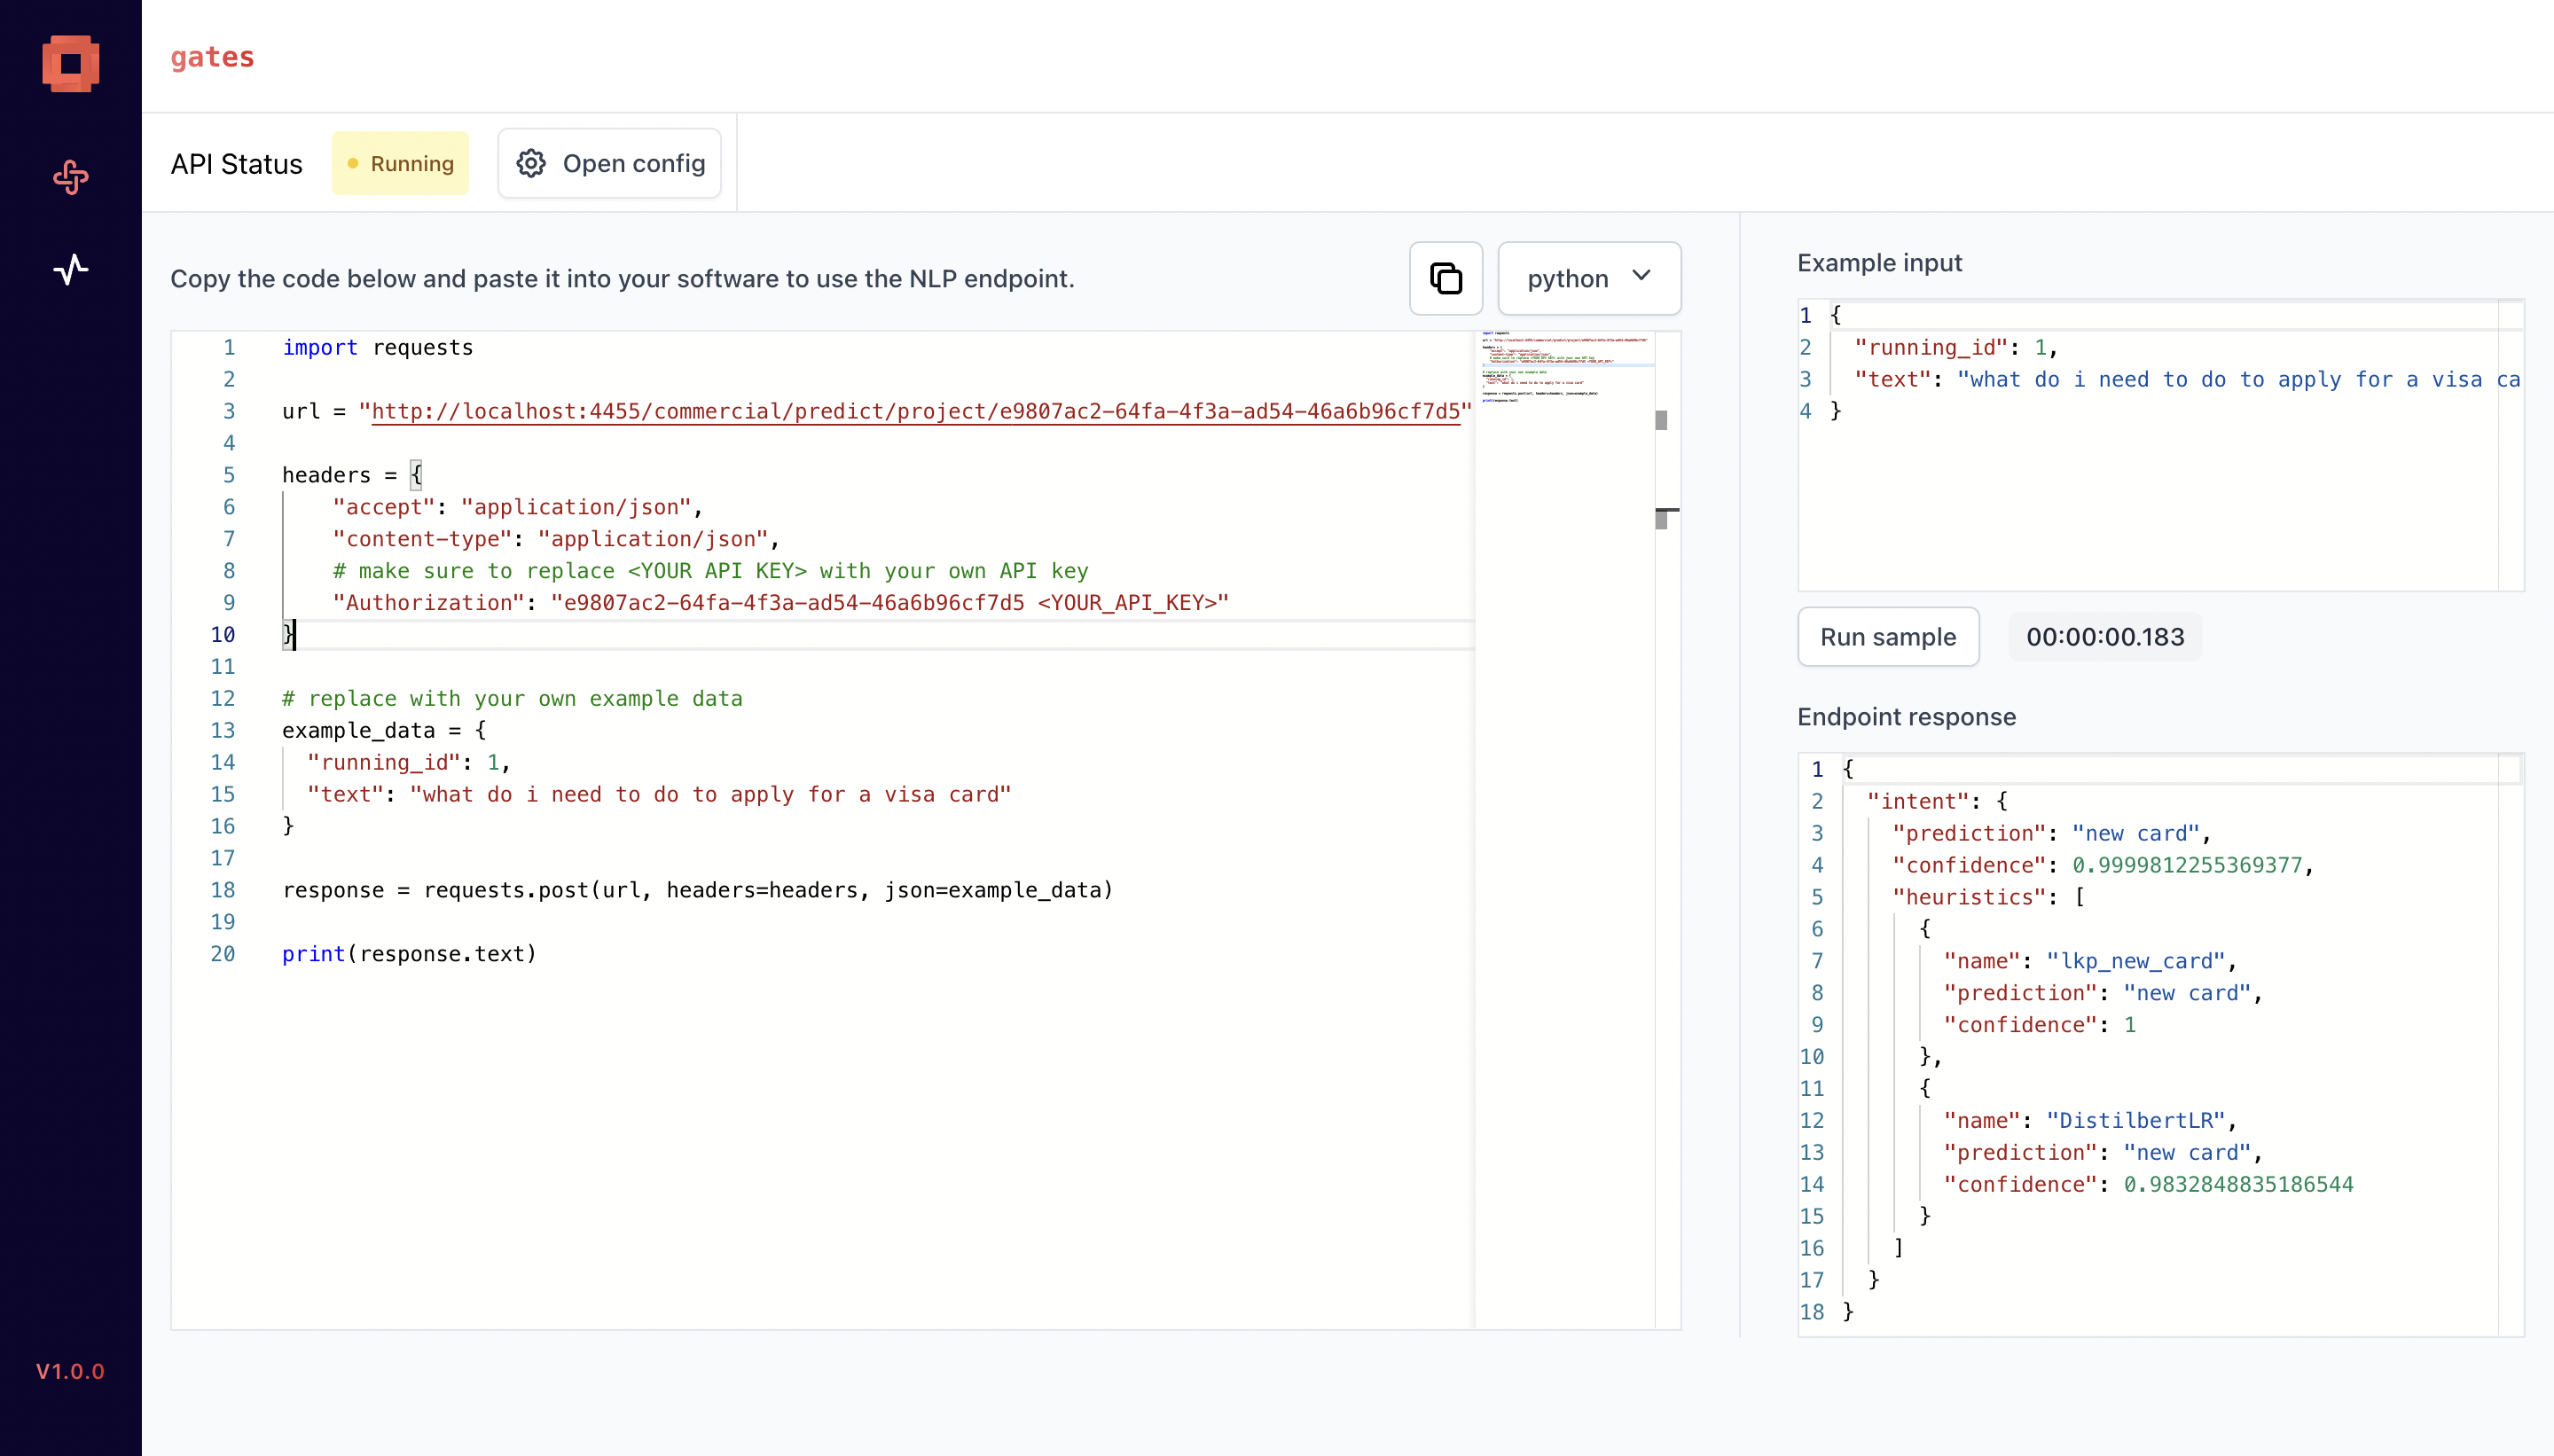Click the Run sample button

click(1888, 637)
